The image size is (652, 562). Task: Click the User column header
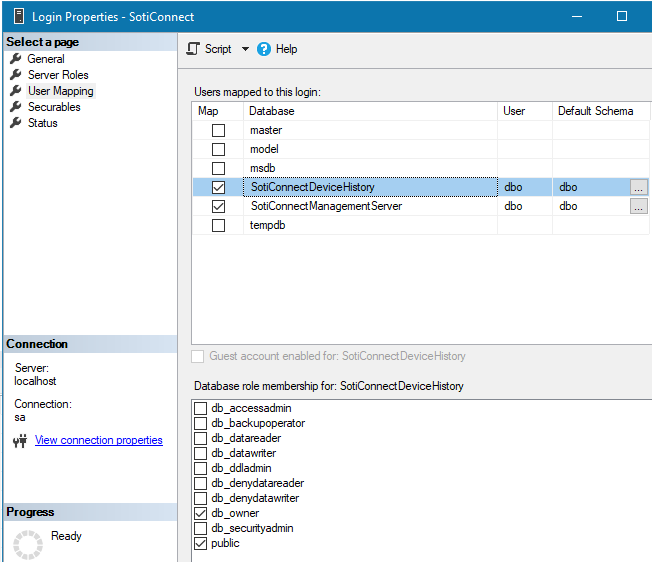point(525,111)
